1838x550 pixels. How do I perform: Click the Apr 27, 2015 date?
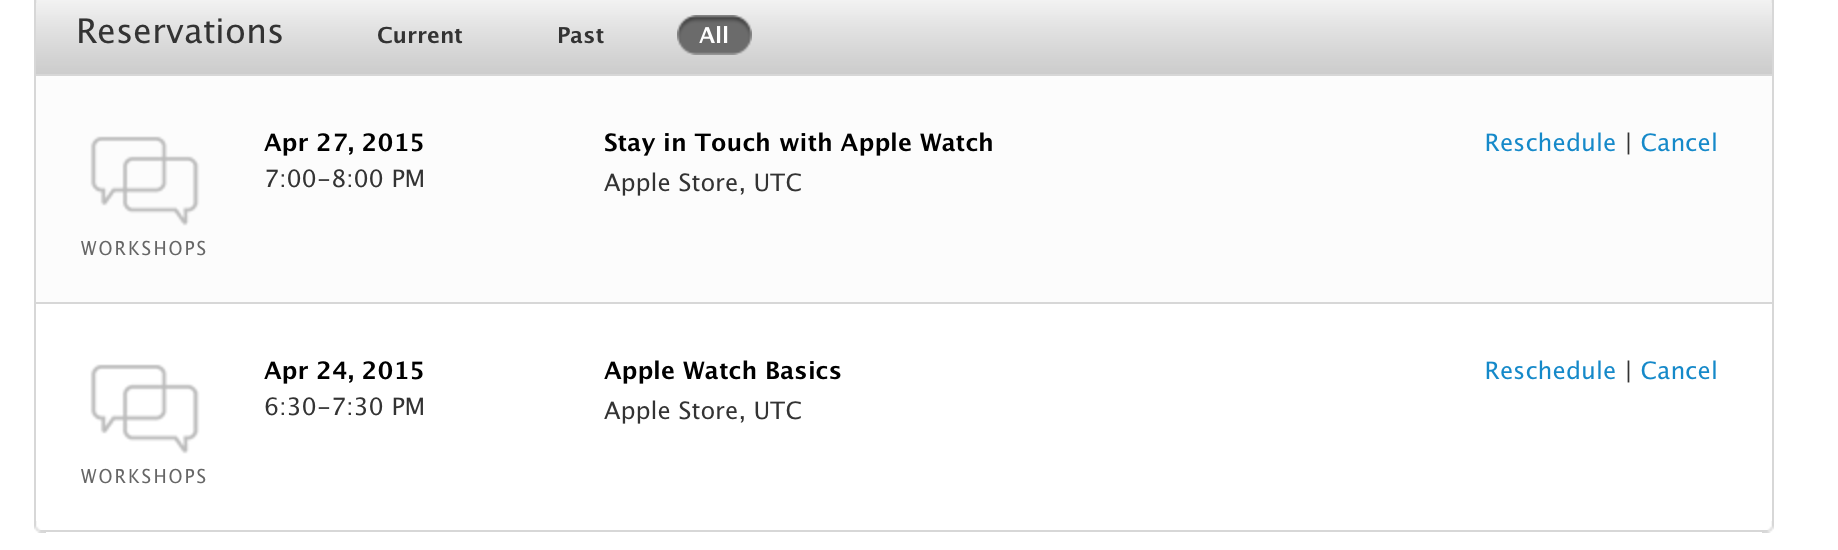344,143
